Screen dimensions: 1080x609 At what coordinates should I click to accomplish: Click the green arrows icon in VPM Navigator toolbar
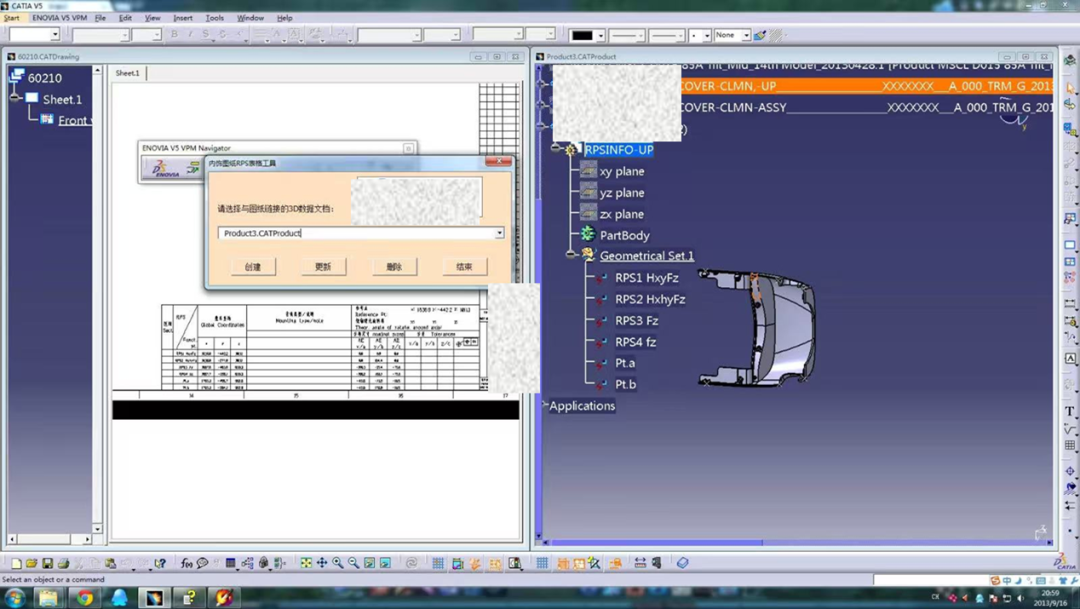(193, 168)
